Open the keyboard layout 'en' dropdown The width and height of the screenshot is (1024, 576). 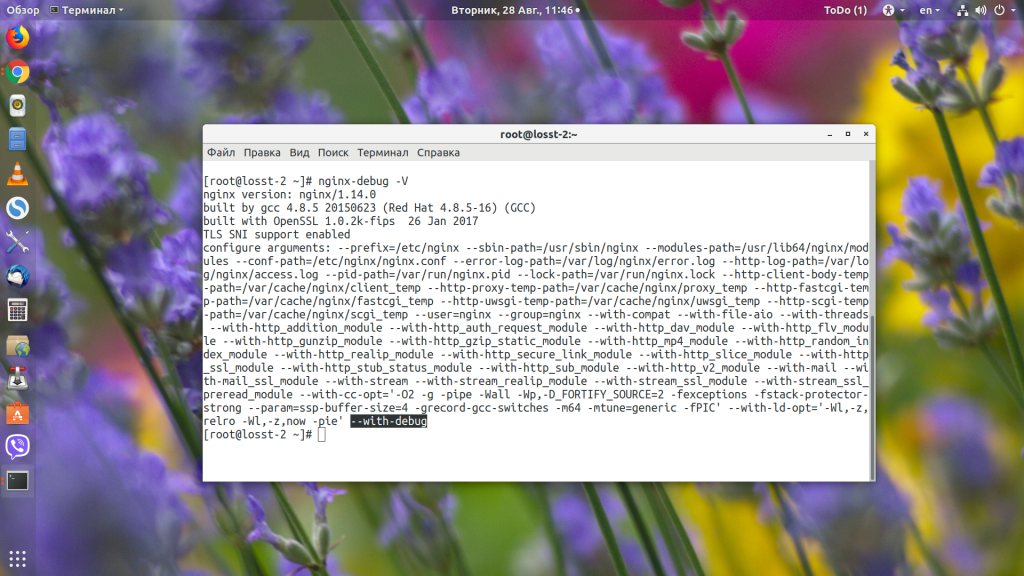coord(927,9)
